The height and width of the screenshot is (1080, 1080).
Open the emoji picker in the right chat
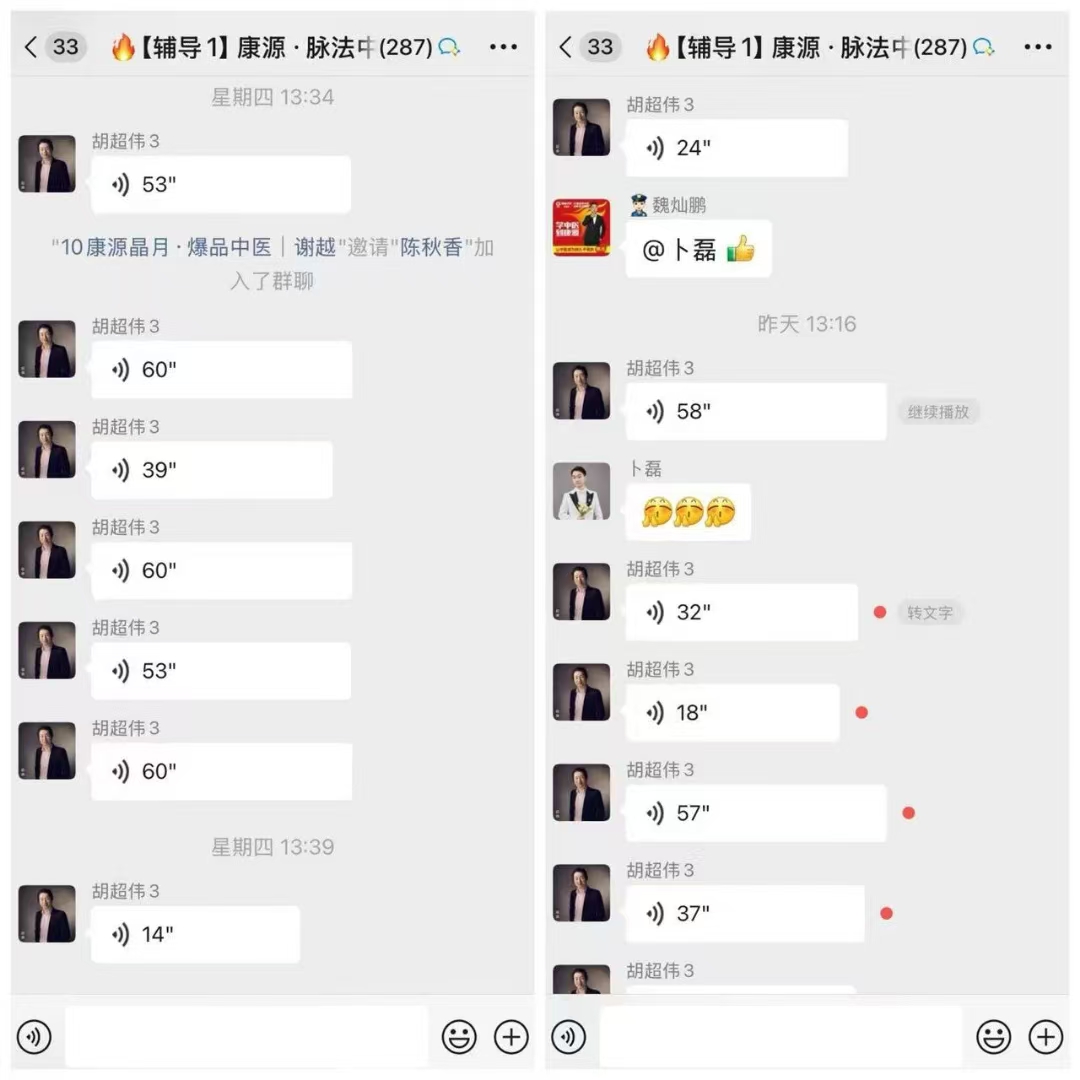(x=993, y=1037)
